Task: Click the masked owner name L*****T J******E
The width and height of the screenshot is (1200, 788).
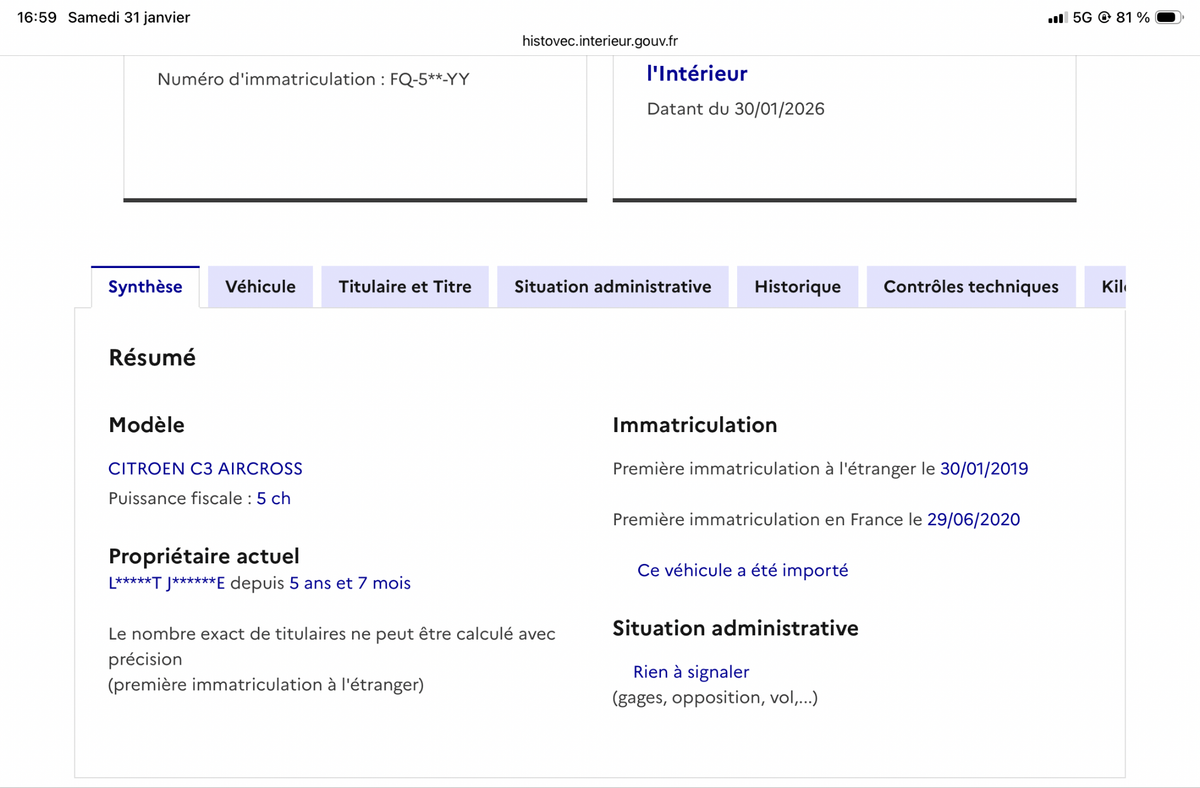Action: click(x=165, y=583)
